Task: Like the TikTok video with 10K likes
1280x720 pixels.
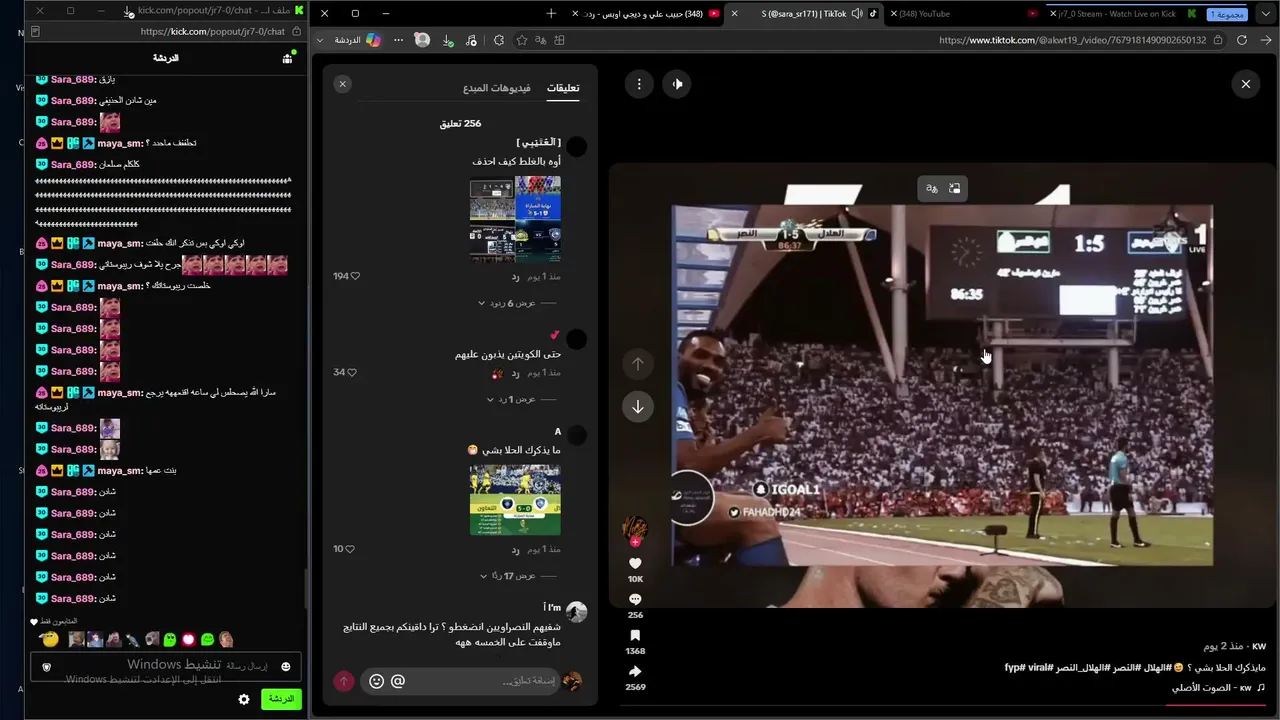Action: 635,563
